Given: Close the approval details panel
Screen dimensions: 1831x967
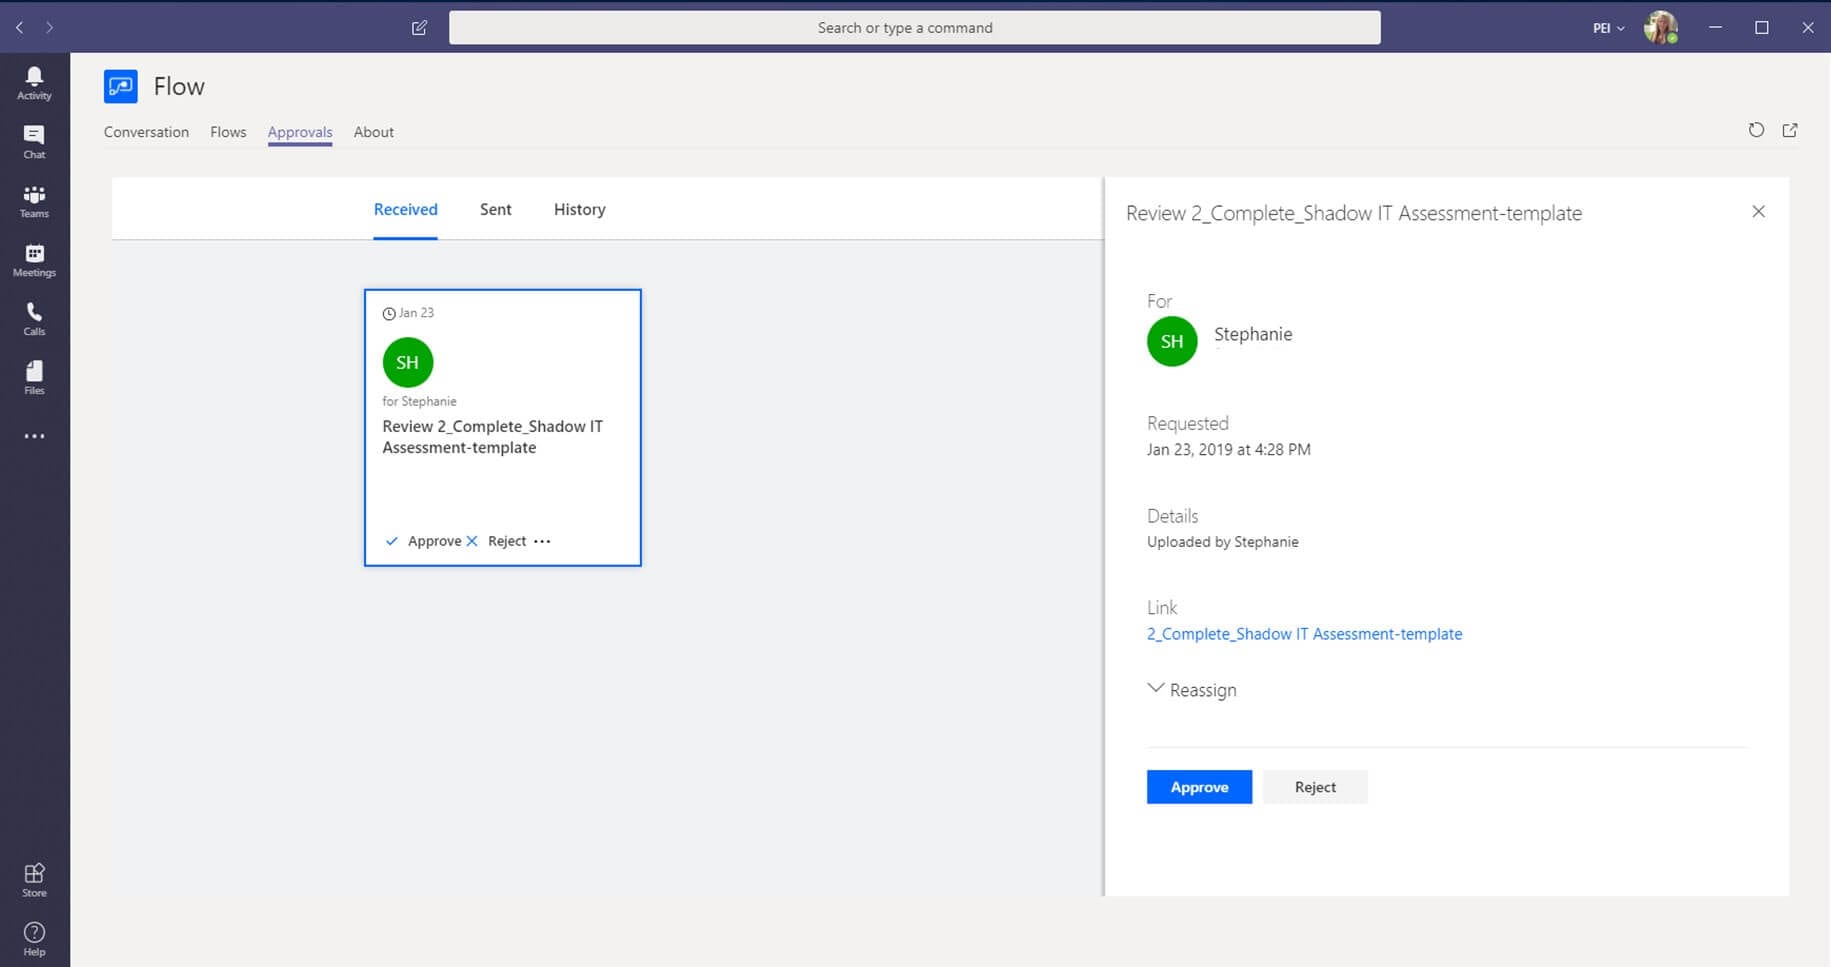Looking at the screenshot, I should tap(1758, 211).
